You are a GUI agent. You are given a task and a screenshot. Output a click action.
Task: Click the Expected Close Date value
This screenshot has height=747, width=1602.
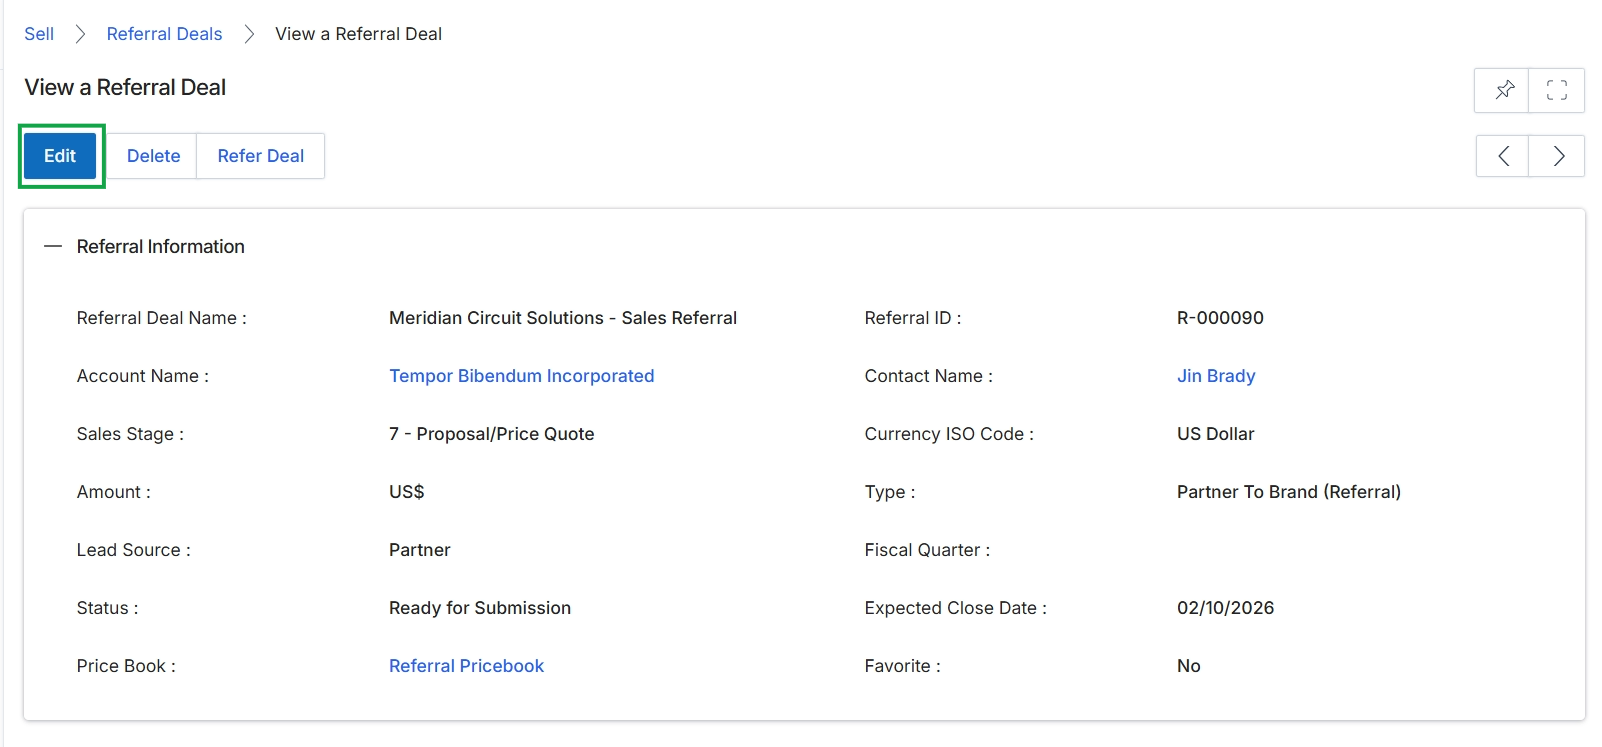coord(1225,608)
